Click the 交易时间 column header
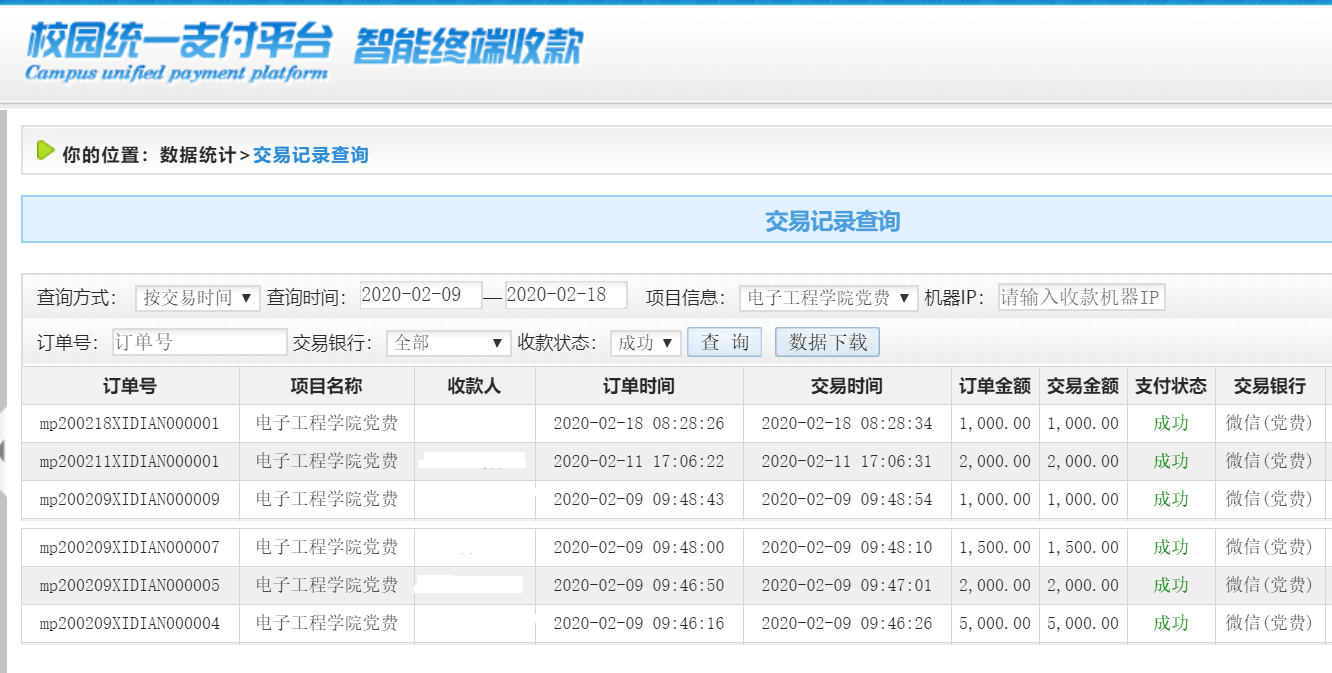The height and width of the screenshot is (673, 1332). pyautogui.click(x=846, y=386)
